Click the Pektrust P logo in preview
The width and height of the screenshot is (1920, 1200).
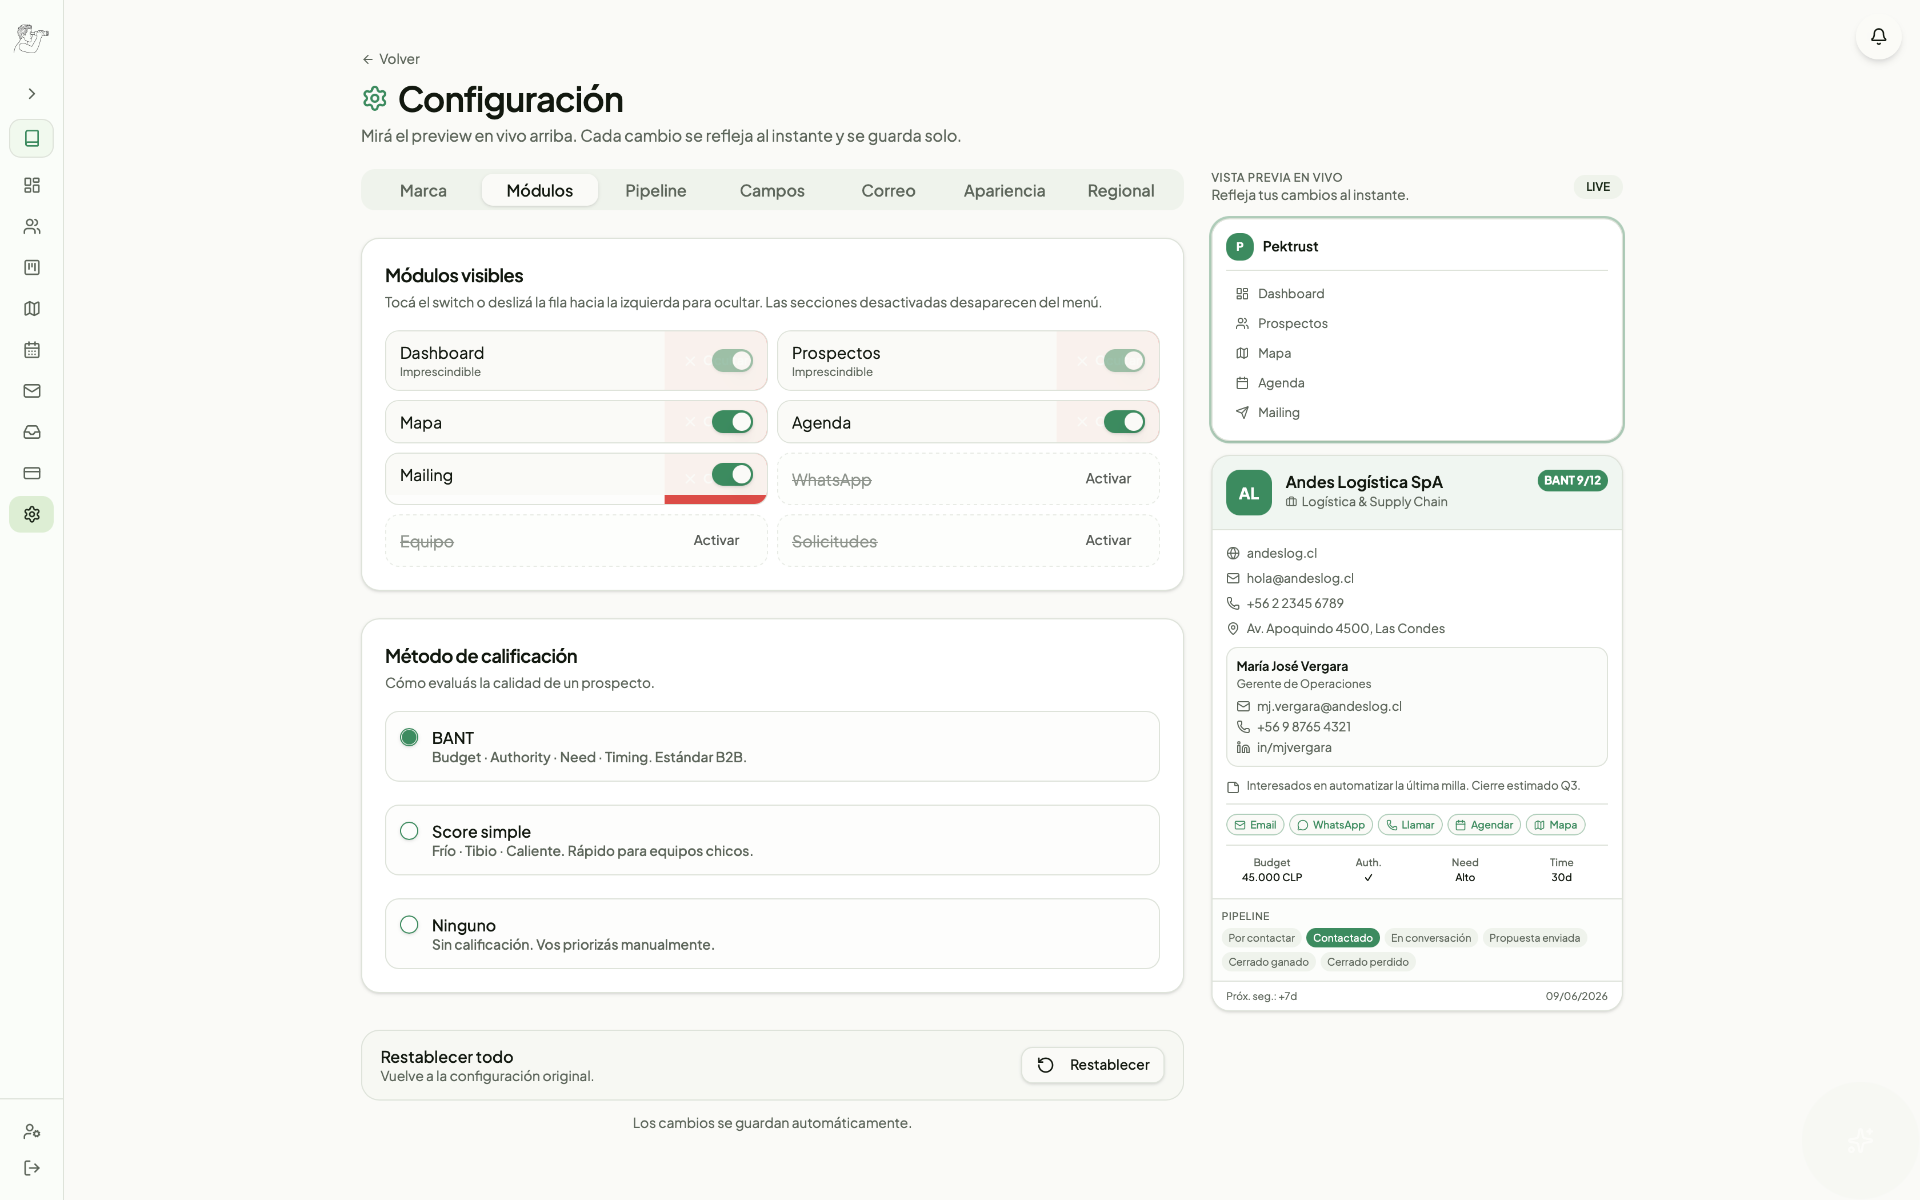[1240, 247]
